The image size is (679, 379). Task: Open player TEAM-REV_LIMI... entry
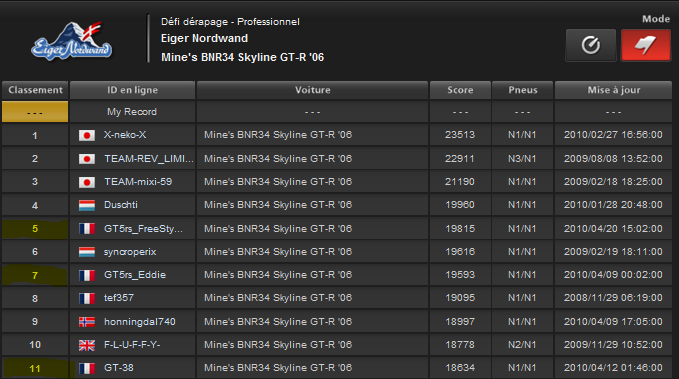[149, 159]
